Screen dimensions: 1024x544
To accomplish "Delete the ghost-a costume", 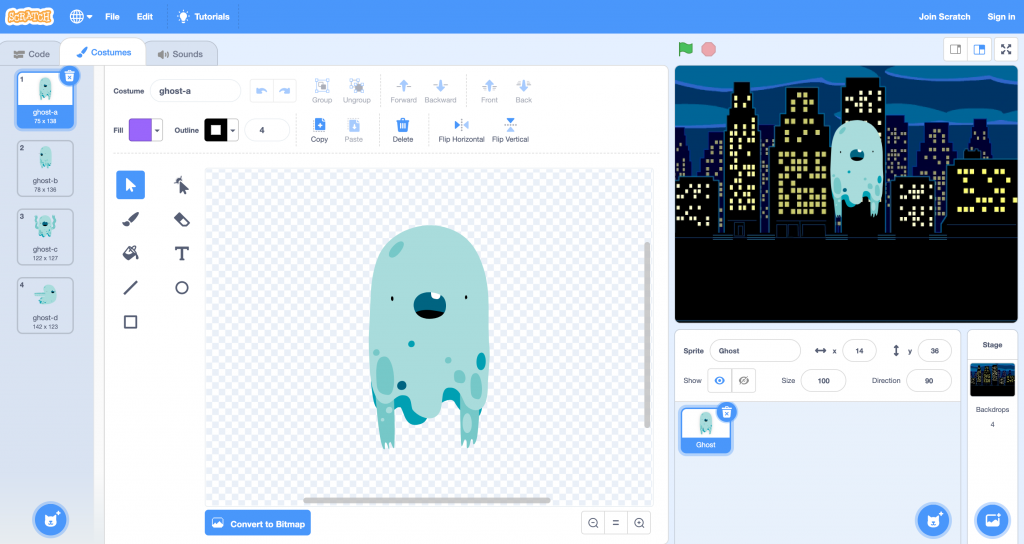I will 69,76.
